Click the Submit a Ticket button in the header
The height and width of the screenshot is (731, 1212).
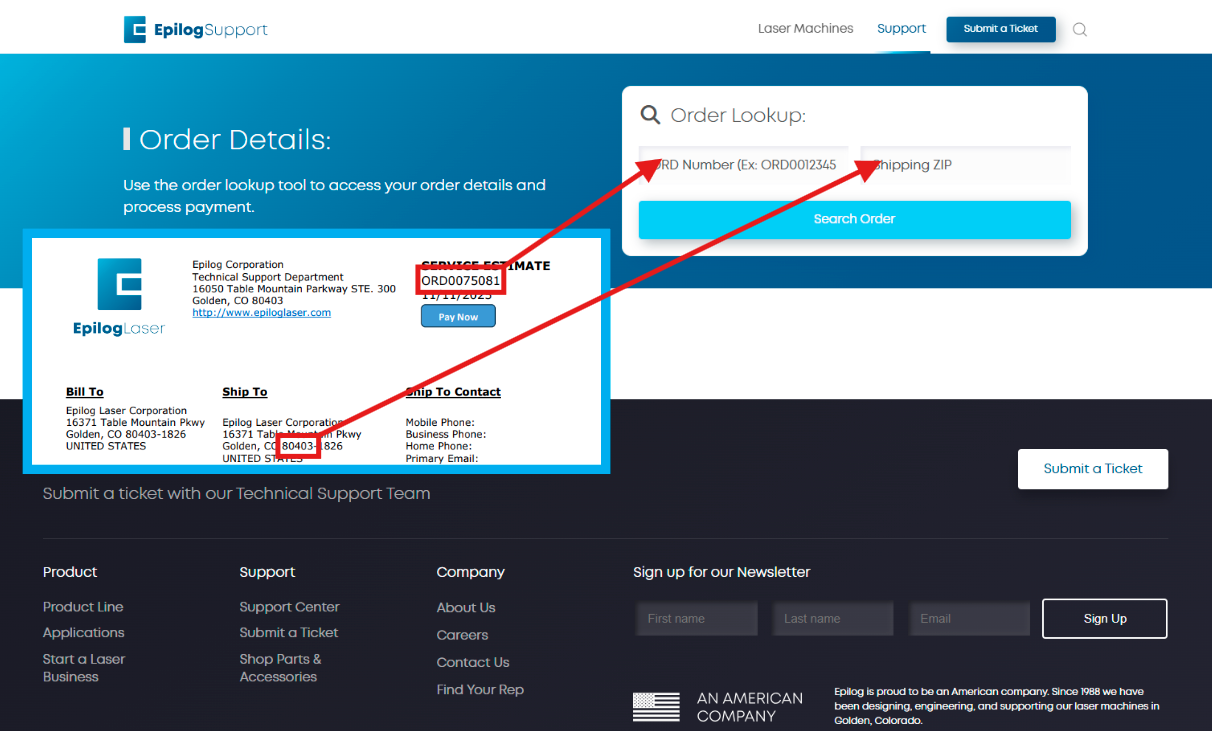tap(1000, 29)
